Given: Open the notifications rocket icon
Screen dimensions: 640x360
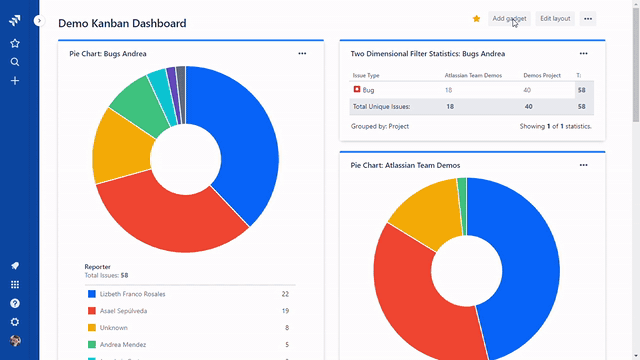Looking at the screenshot, I should 15,266.
